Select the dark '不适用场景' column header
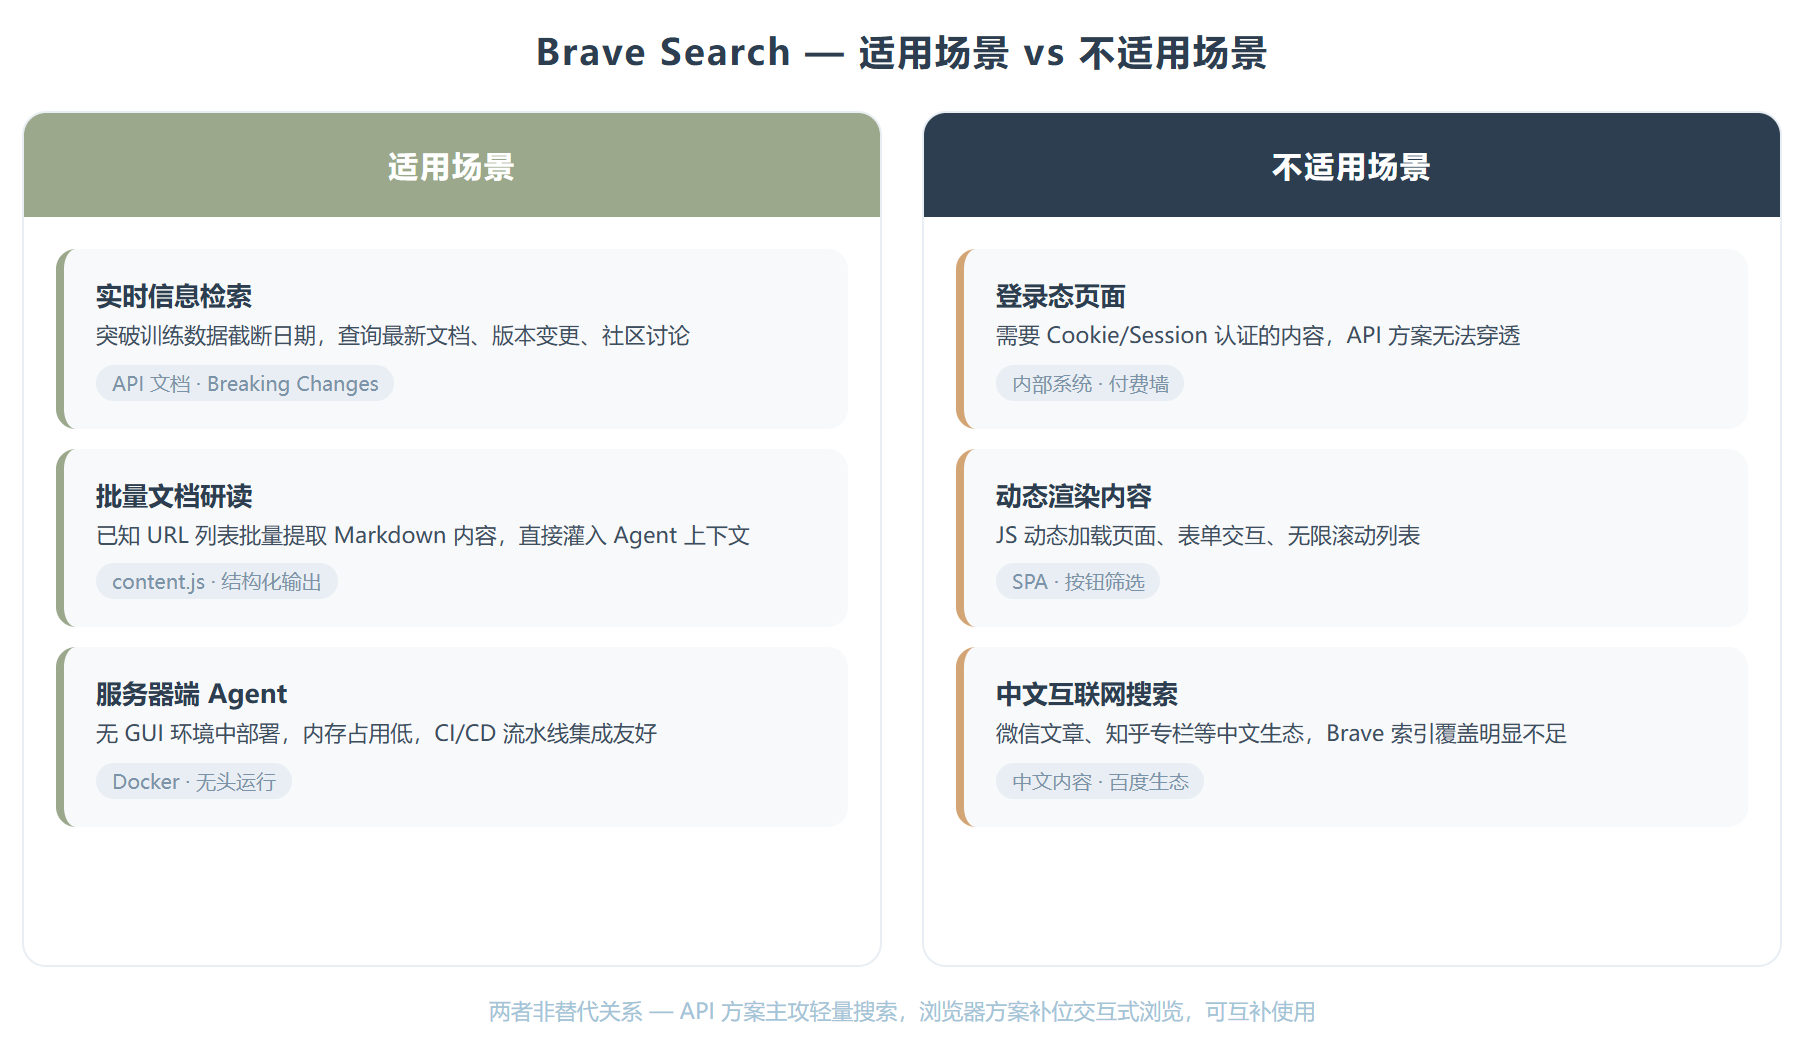Screen dimensions: 1814x1050 (x=1352, y=165)
